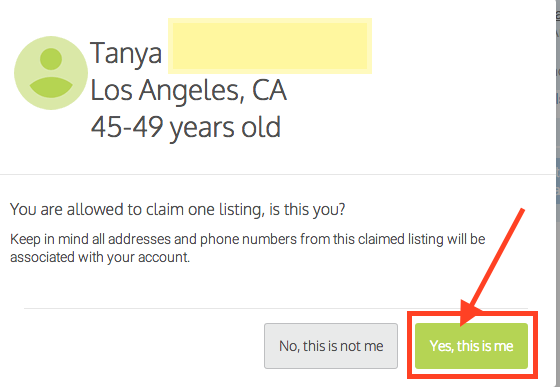This screenshot has height=387, width=560.
Task: Click the 'is this you?' phrase
Action: (307, 209)
